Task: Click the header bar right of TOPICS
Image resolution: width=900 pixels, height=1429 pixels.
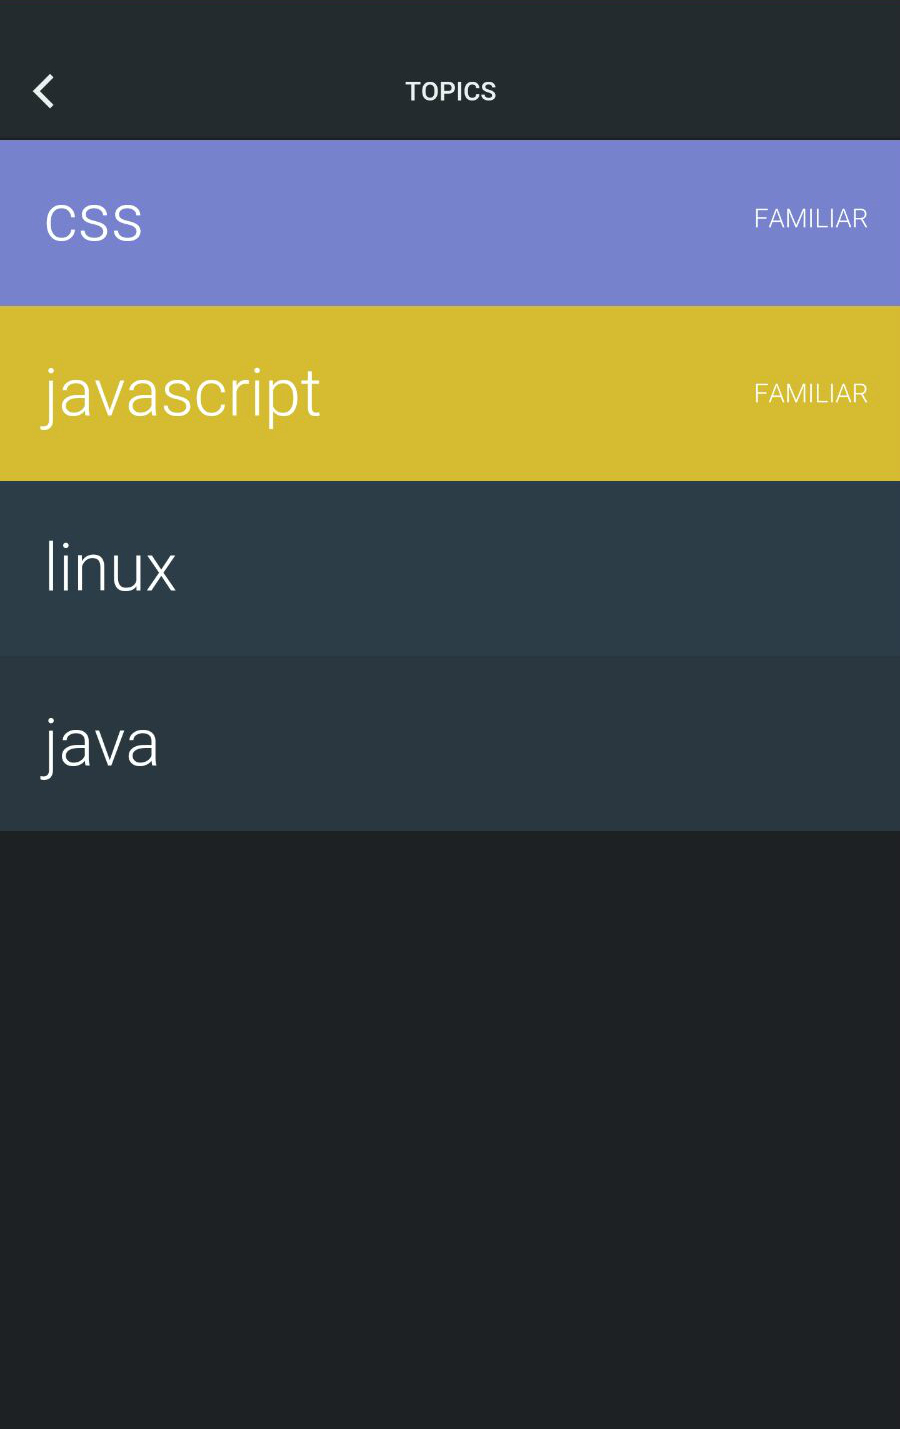Action: [x=700, y=91]
